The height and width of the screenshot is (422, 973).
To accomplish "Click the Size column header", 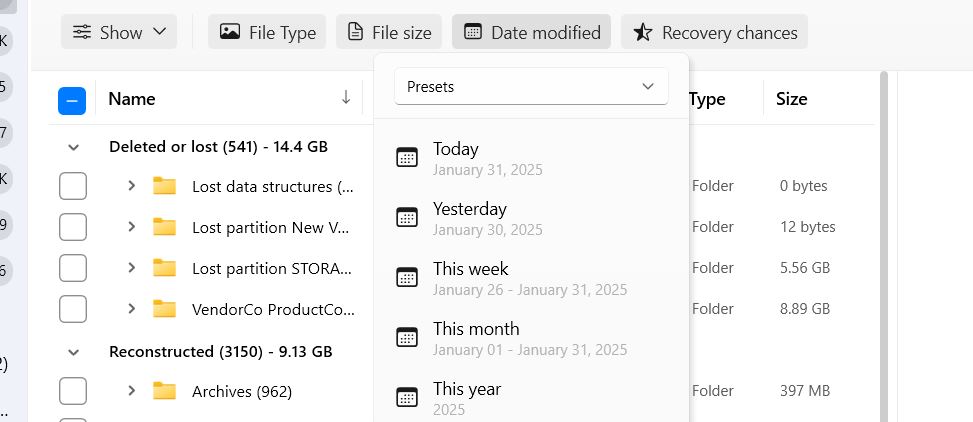I will click(791, 99).
